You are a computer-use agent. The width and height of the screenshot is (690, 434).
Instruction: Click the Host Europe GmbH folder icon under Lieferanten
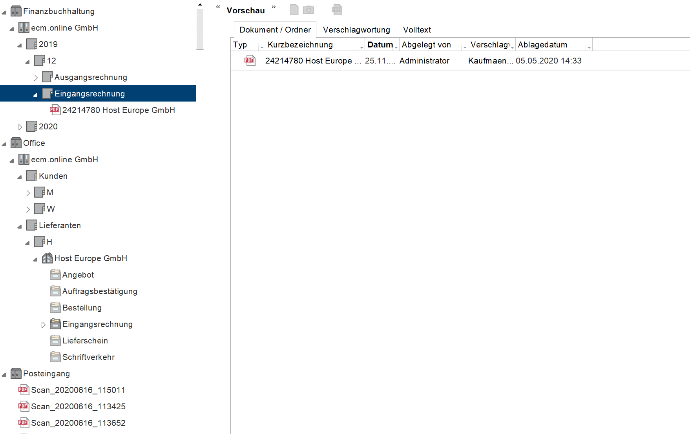click(x=47, y=258)
